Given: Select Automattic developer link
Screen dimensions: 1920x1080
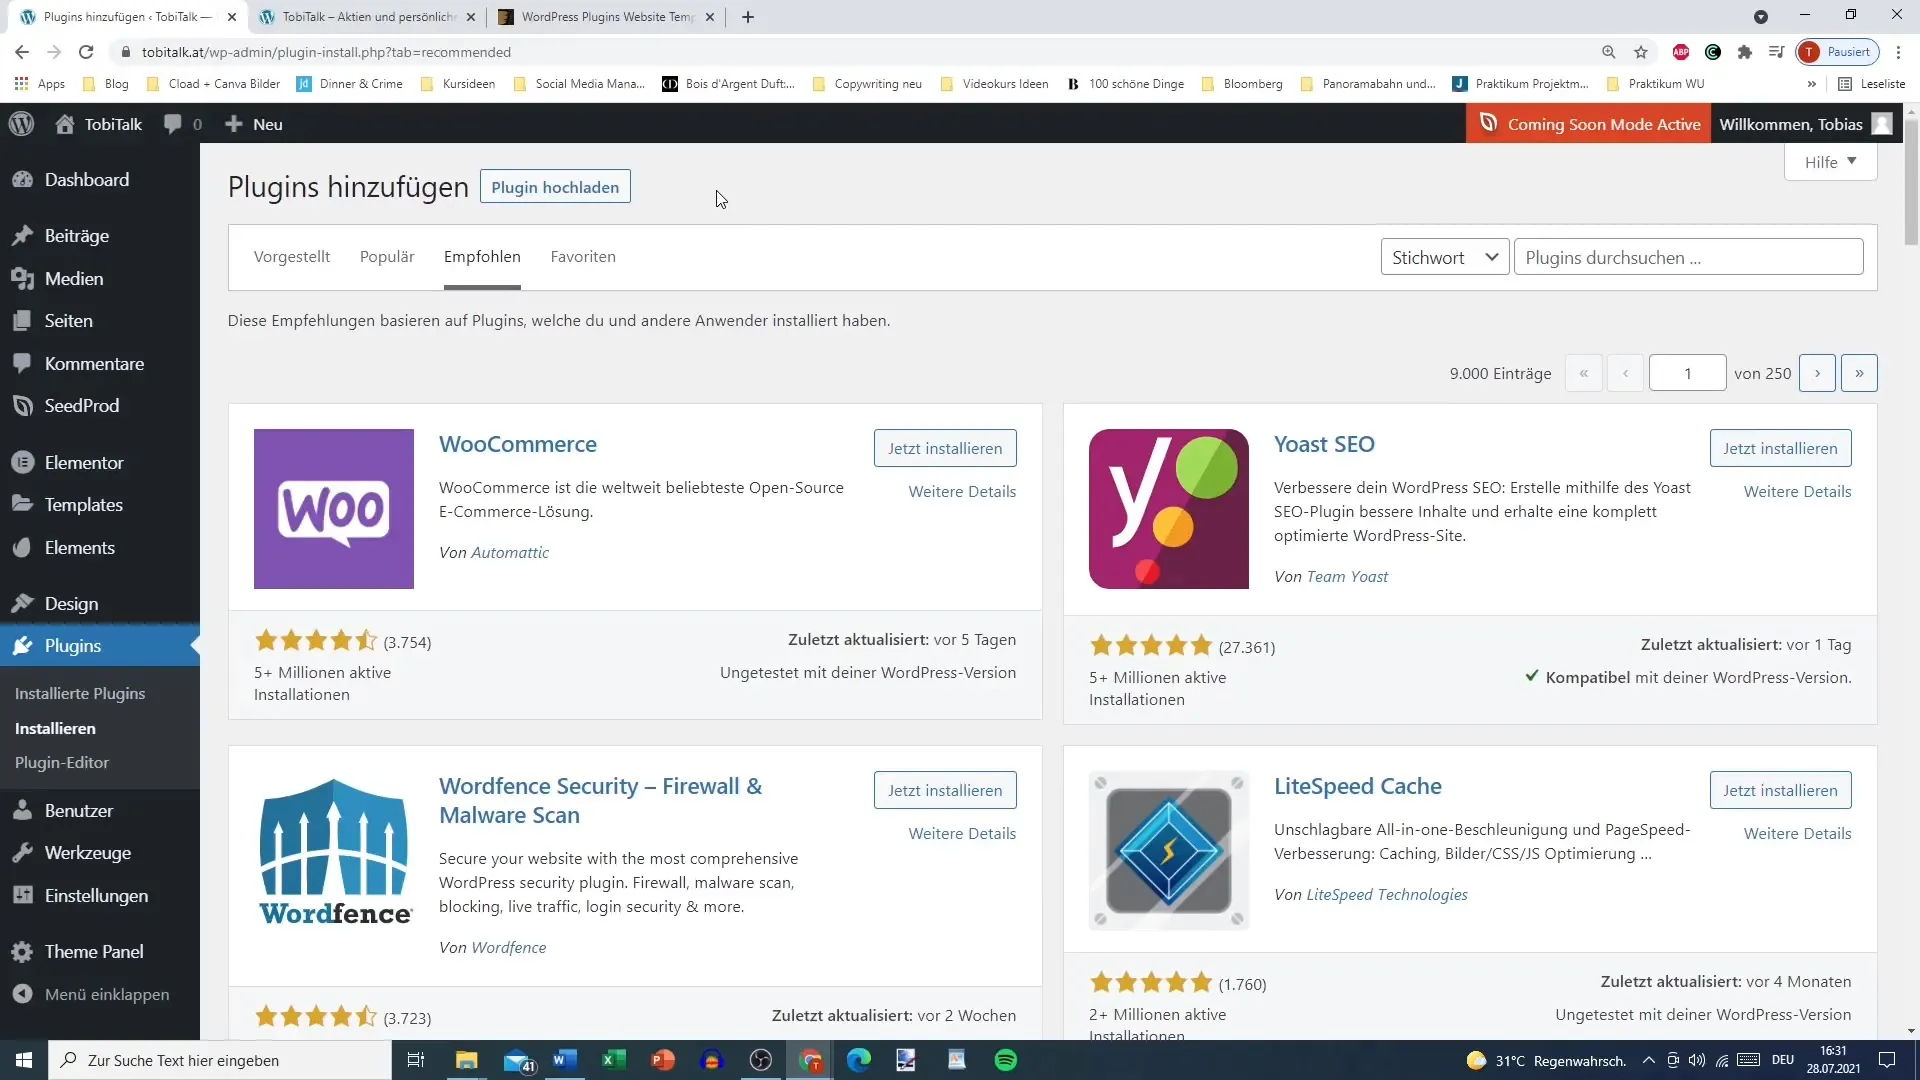Looking at the screenshot, I should pos(510,551).
